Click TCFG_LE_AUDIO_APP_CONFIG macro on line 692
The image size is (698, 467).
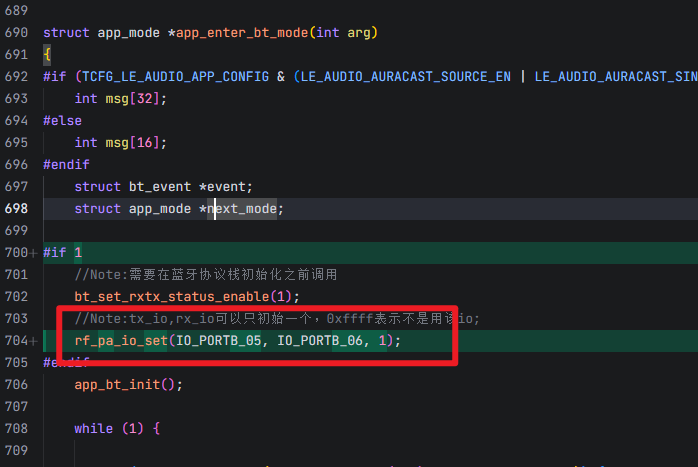pyautogui.click(x=176, y=77)
